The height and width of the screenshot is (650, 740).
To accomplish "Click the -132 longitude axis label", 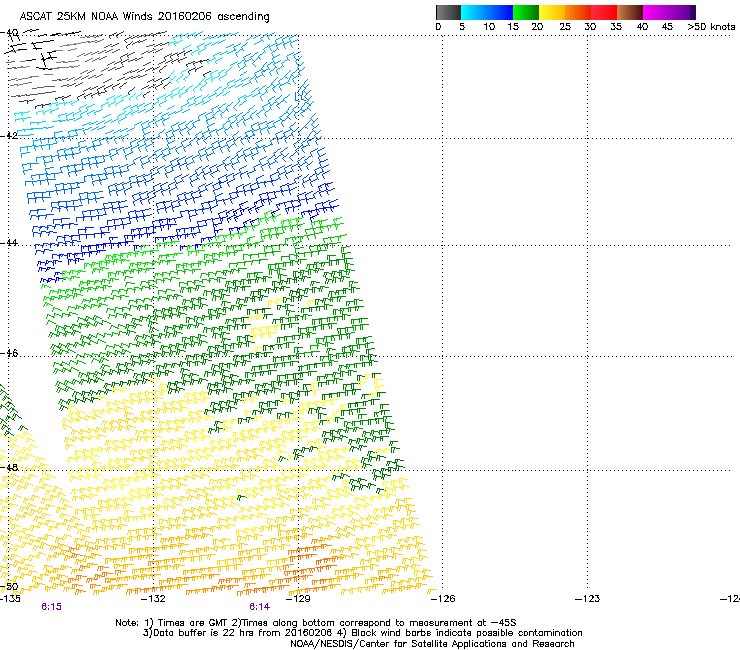I will point(153,599).
